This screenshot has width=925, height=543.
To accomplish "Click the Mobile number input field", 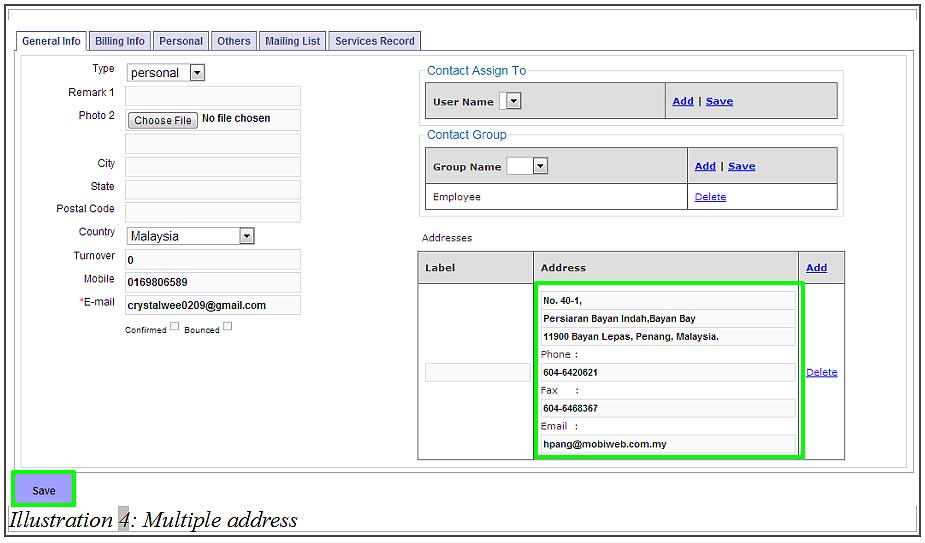I will coord(213,282).
